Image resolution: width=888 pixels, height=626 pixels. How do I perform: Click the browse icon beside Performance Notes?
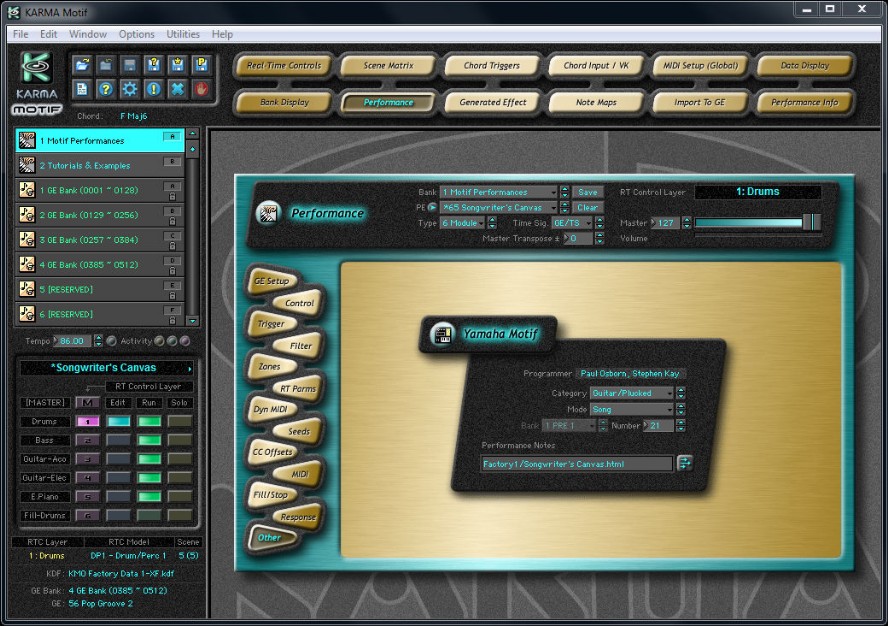coord(685,463)
